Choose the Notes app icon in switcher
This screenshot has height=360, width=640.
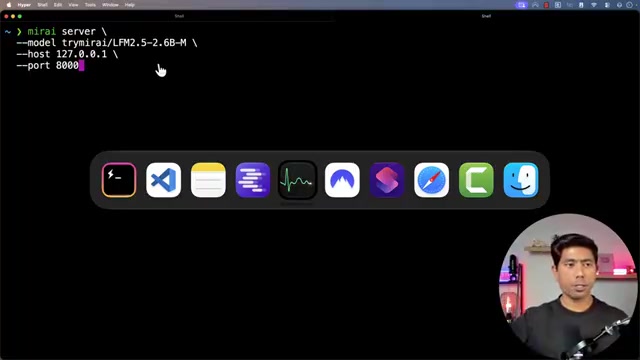point(208,180)
